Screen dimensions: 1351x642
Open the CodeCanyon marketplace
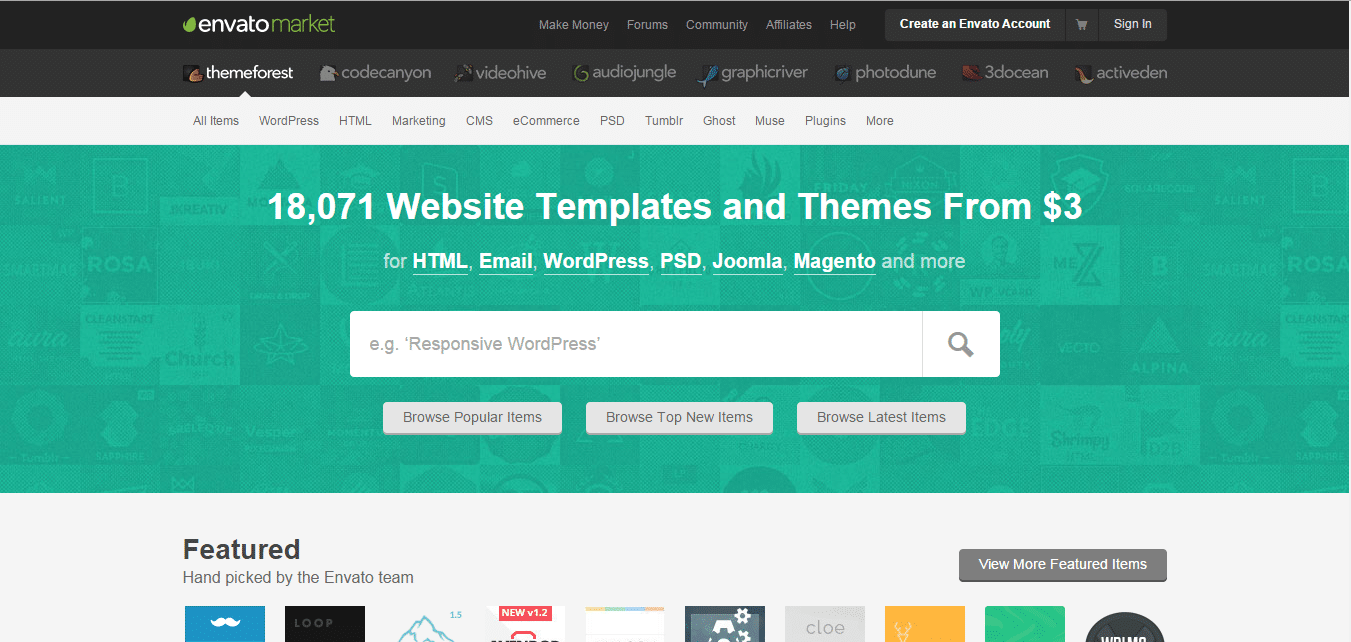(375, 73)
